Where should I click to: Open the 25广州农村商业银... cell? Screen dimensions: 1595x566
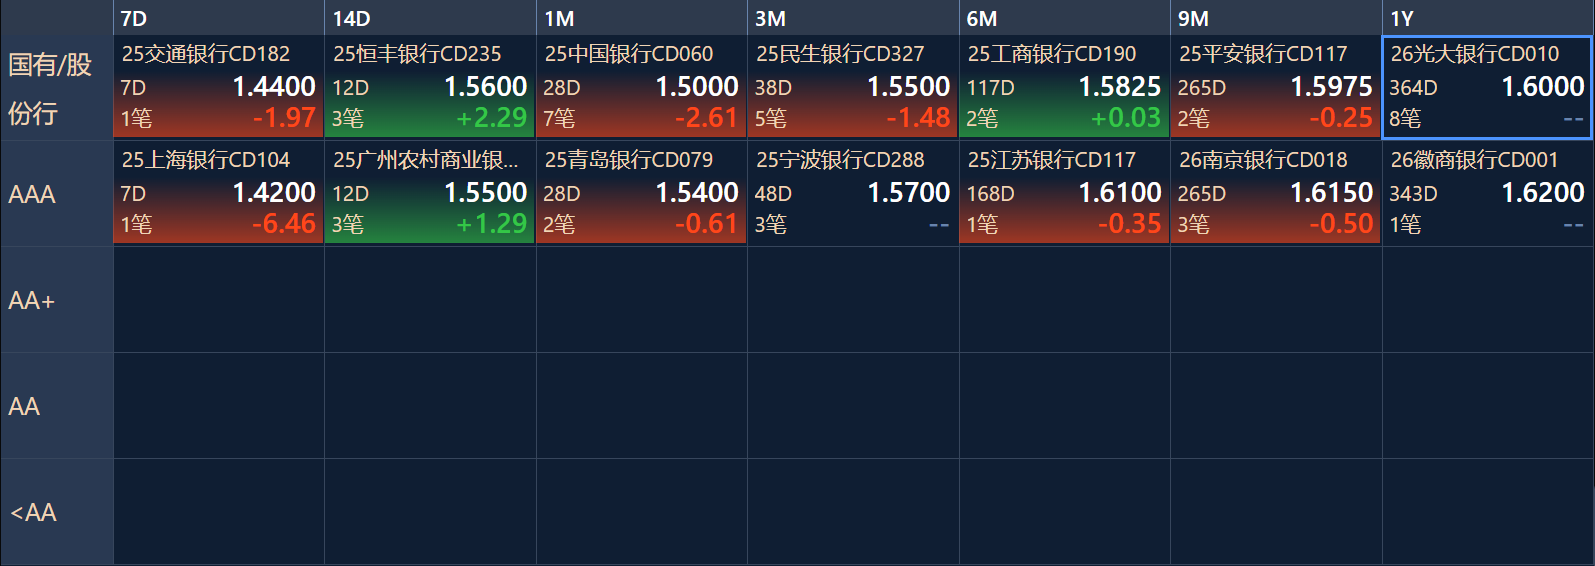click(x=430, y=193)
